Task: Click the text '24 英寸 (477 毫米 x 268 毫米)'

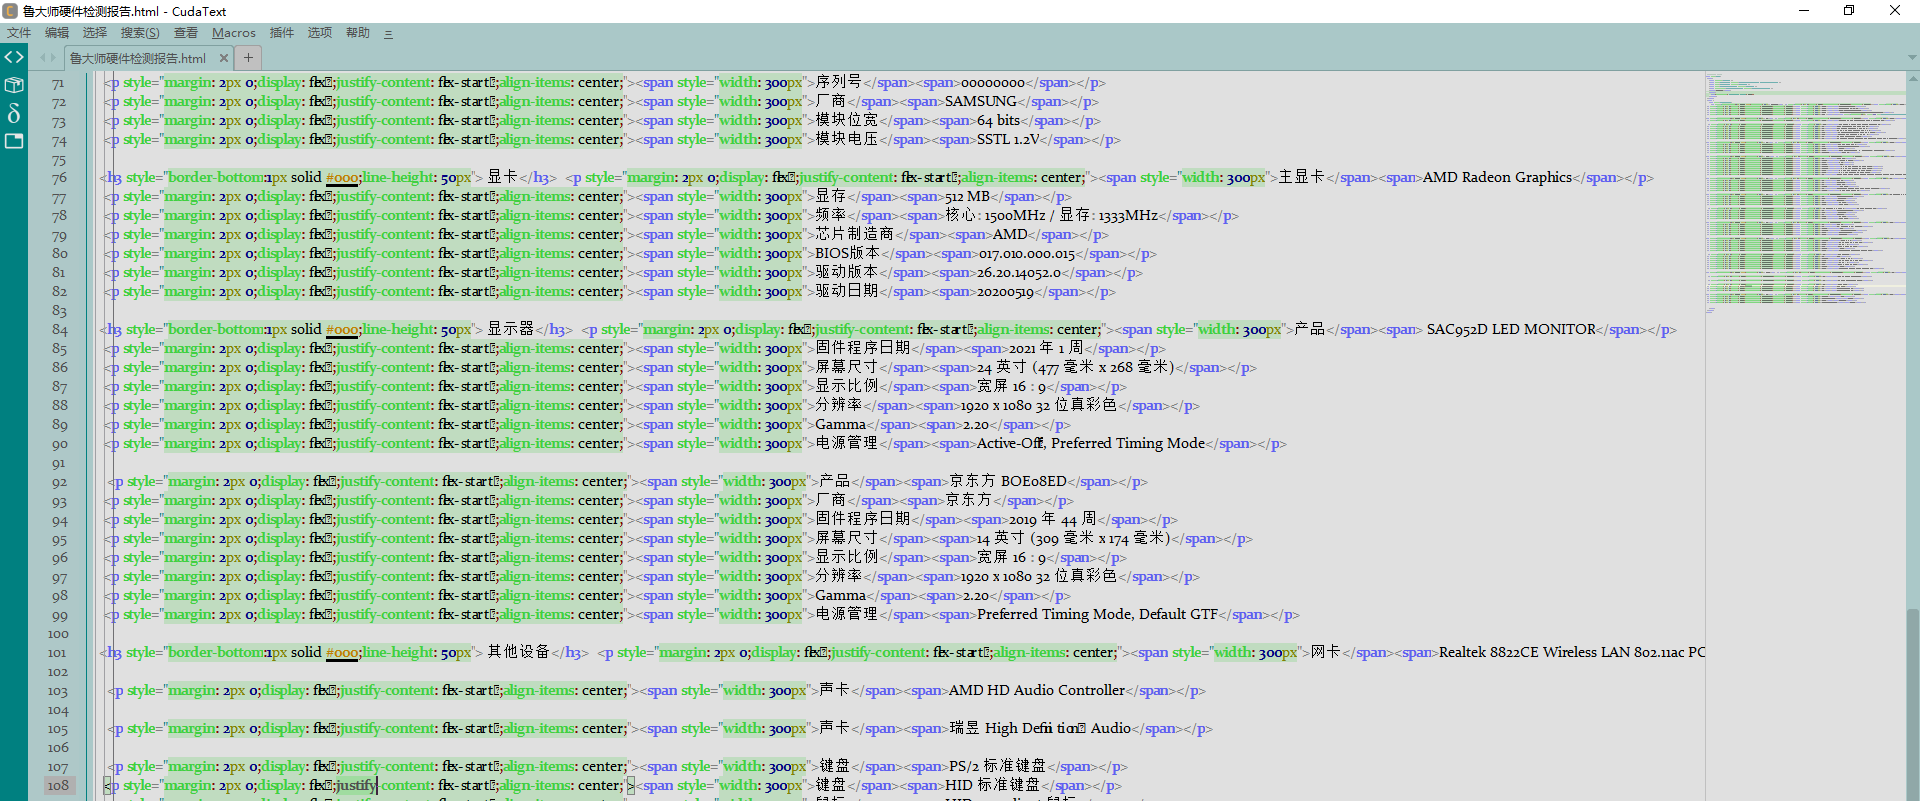Action: (x=1075, y=368)
